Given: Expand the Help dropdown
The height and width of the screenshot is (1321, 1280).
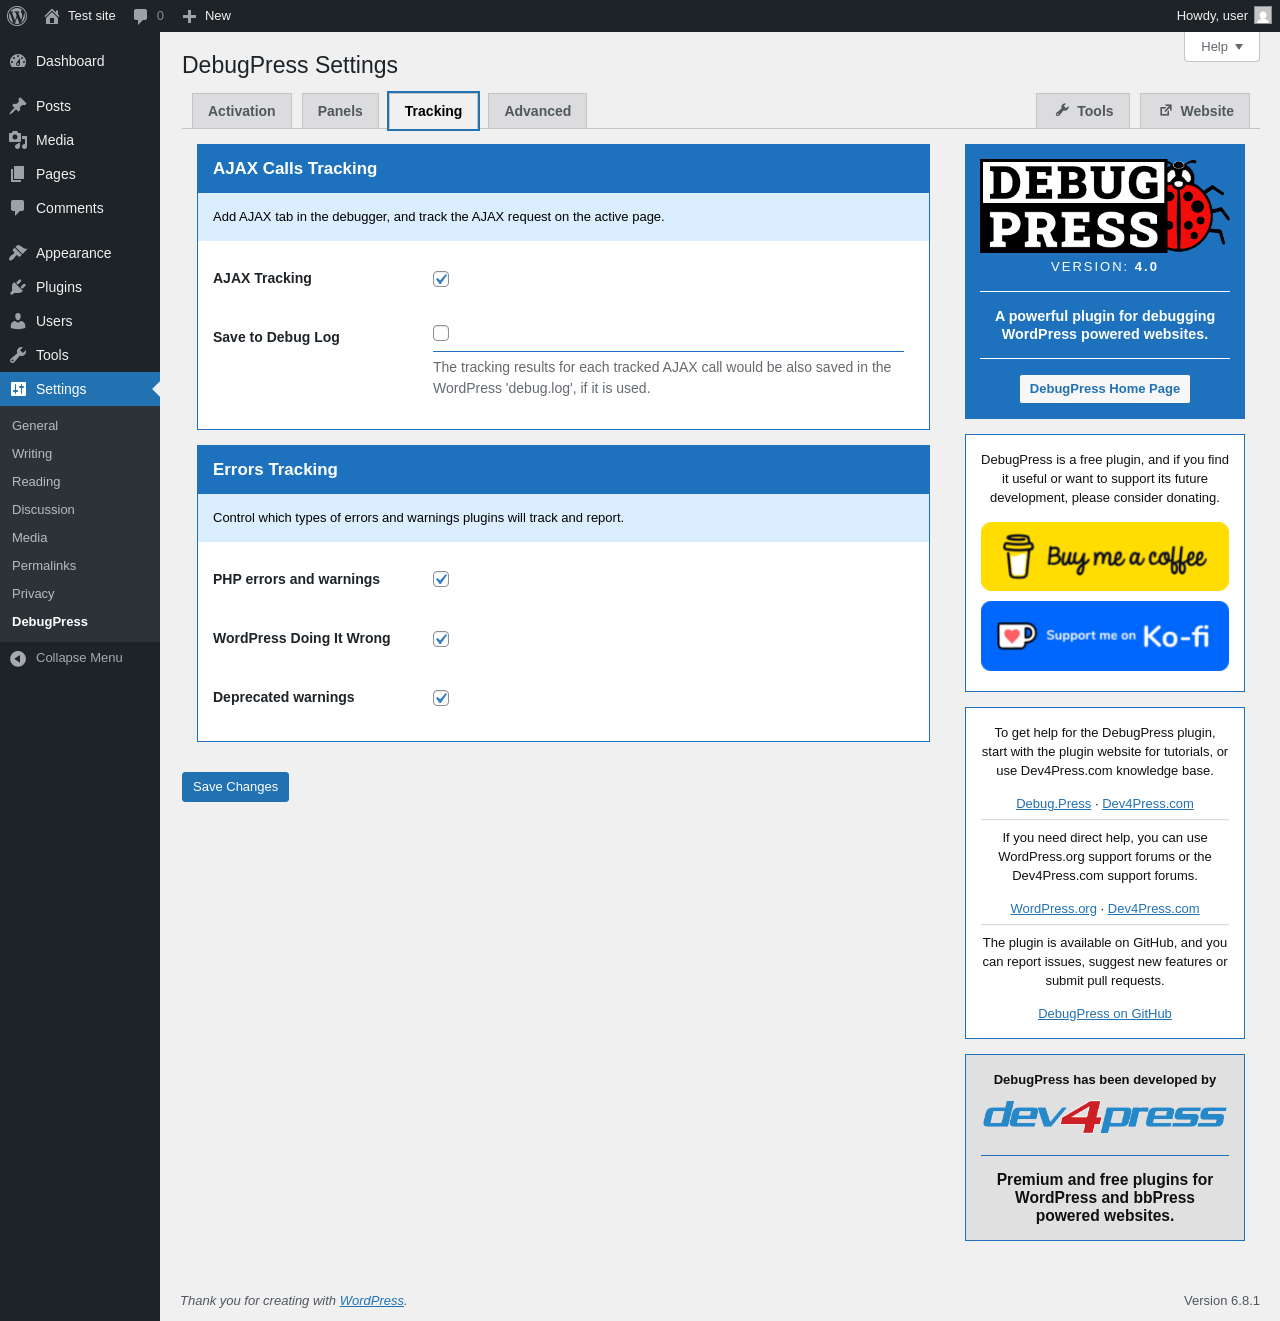Looking at the screenshot, I should tap(1222, 47).
